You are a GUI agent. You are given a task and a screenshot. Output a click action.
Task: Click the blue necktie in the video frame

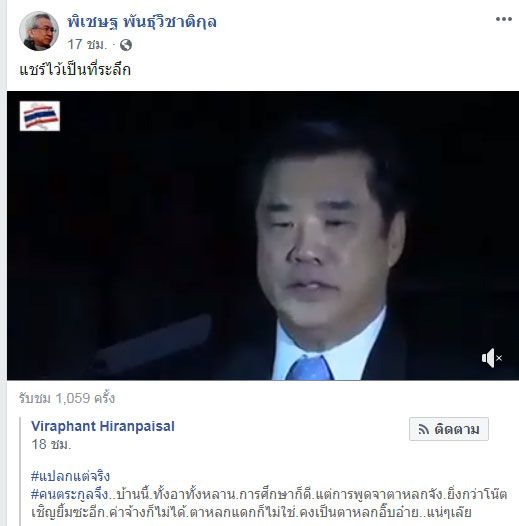pos(309,368)
